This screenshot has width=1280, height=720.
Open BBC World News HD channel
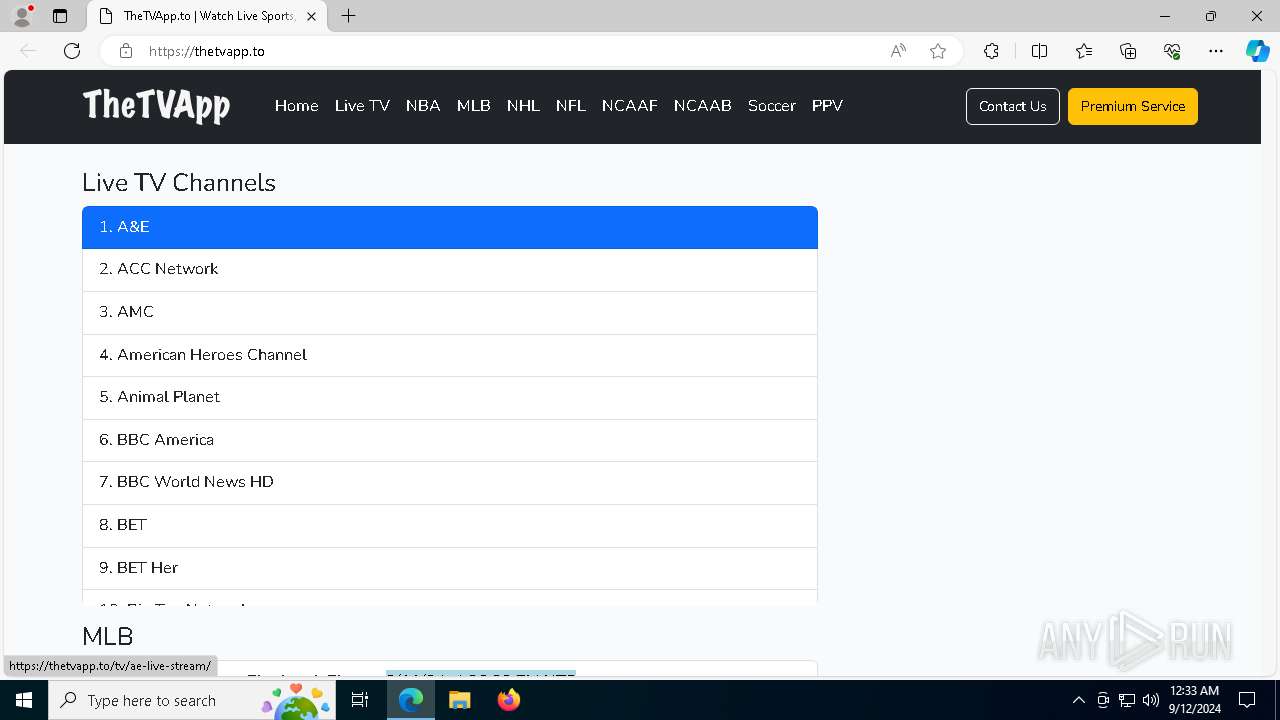click(x=450, y=482)
